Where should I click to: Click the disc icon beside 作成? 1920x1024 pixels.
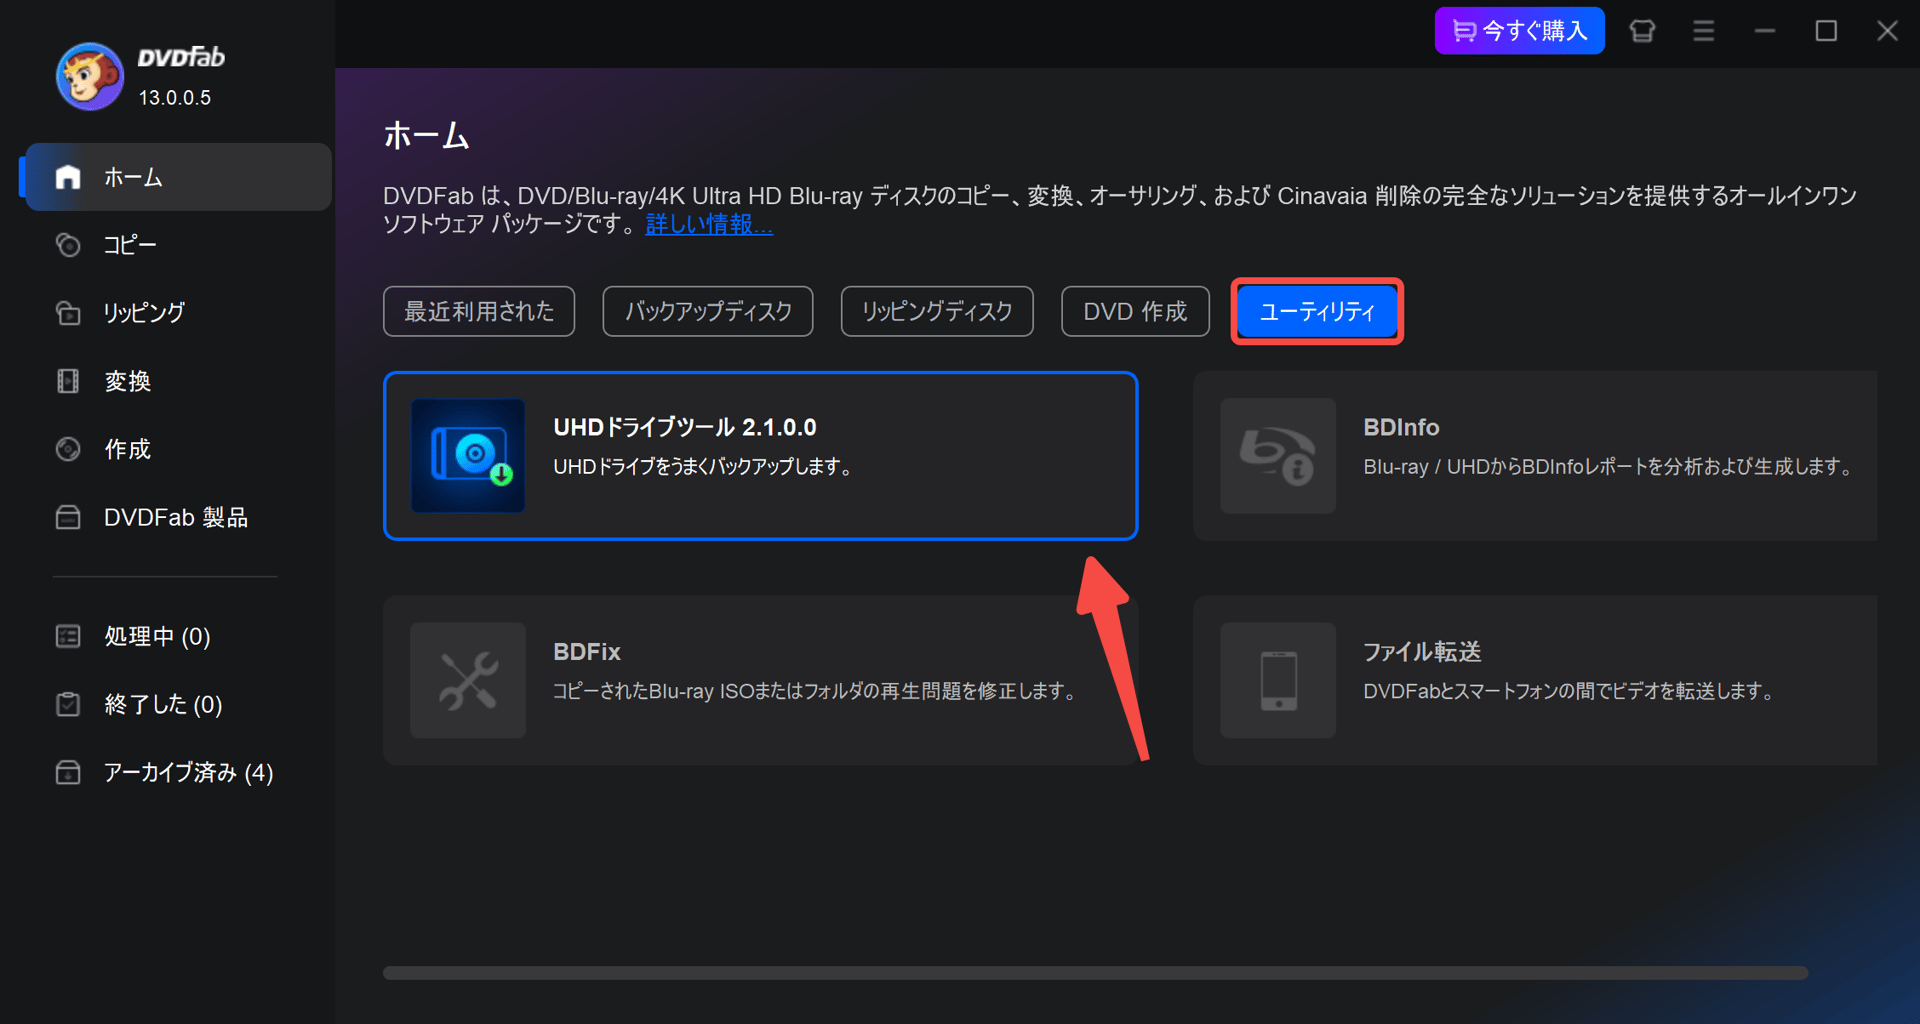point(68,449)
